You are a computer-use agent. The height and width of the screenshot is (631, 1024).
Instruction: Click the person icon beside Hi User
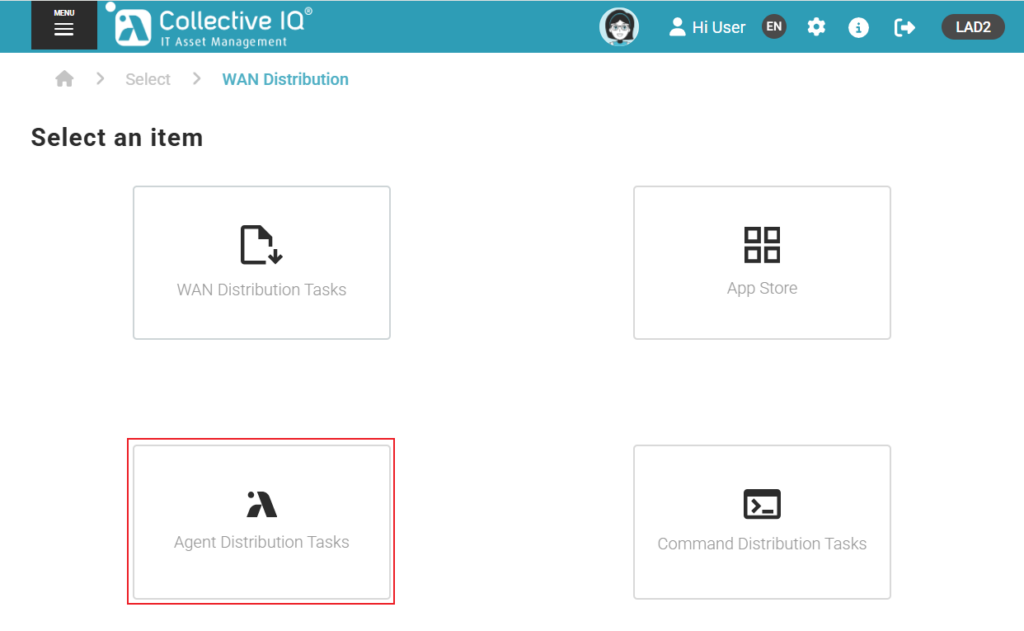(677, 27)
